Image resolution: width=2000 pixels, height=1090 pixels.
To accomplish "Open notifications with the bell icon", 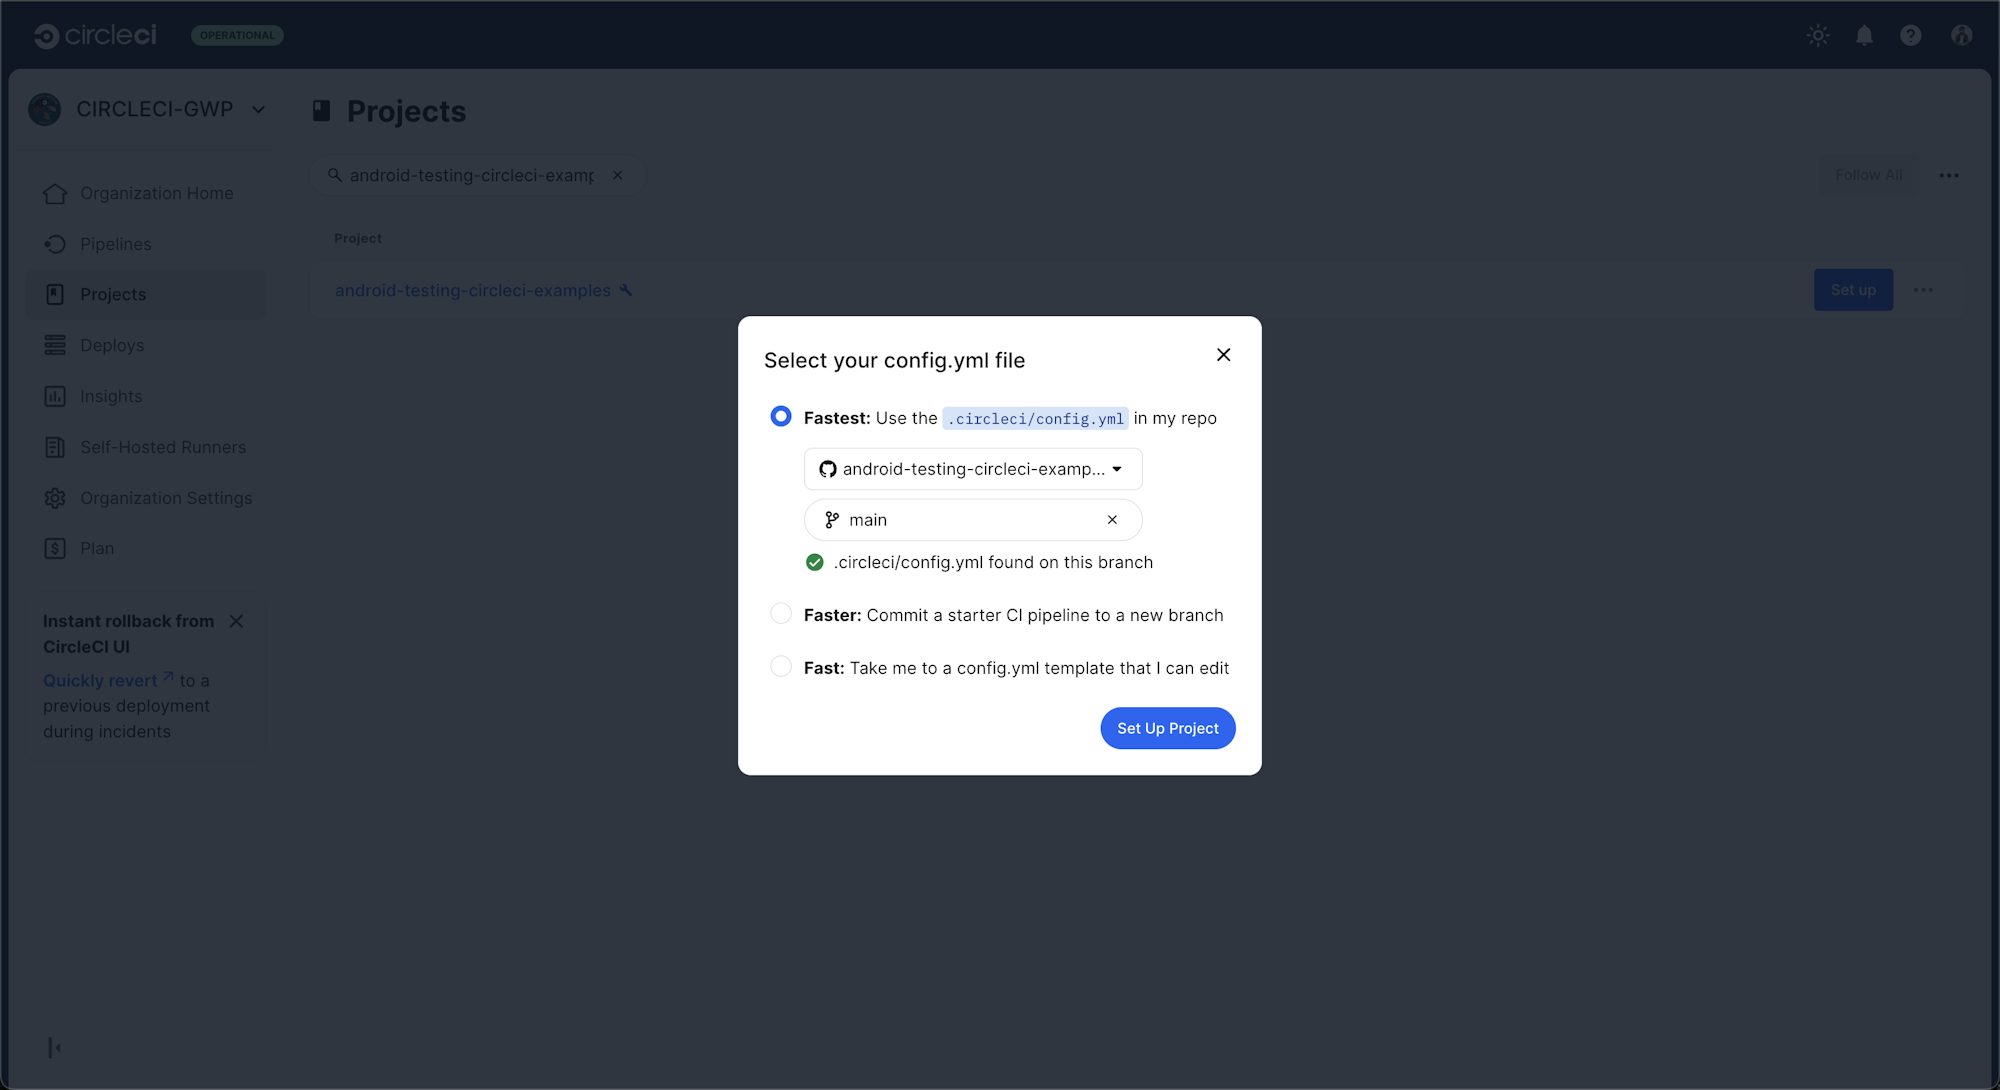I will click(x=1863, y=35).
